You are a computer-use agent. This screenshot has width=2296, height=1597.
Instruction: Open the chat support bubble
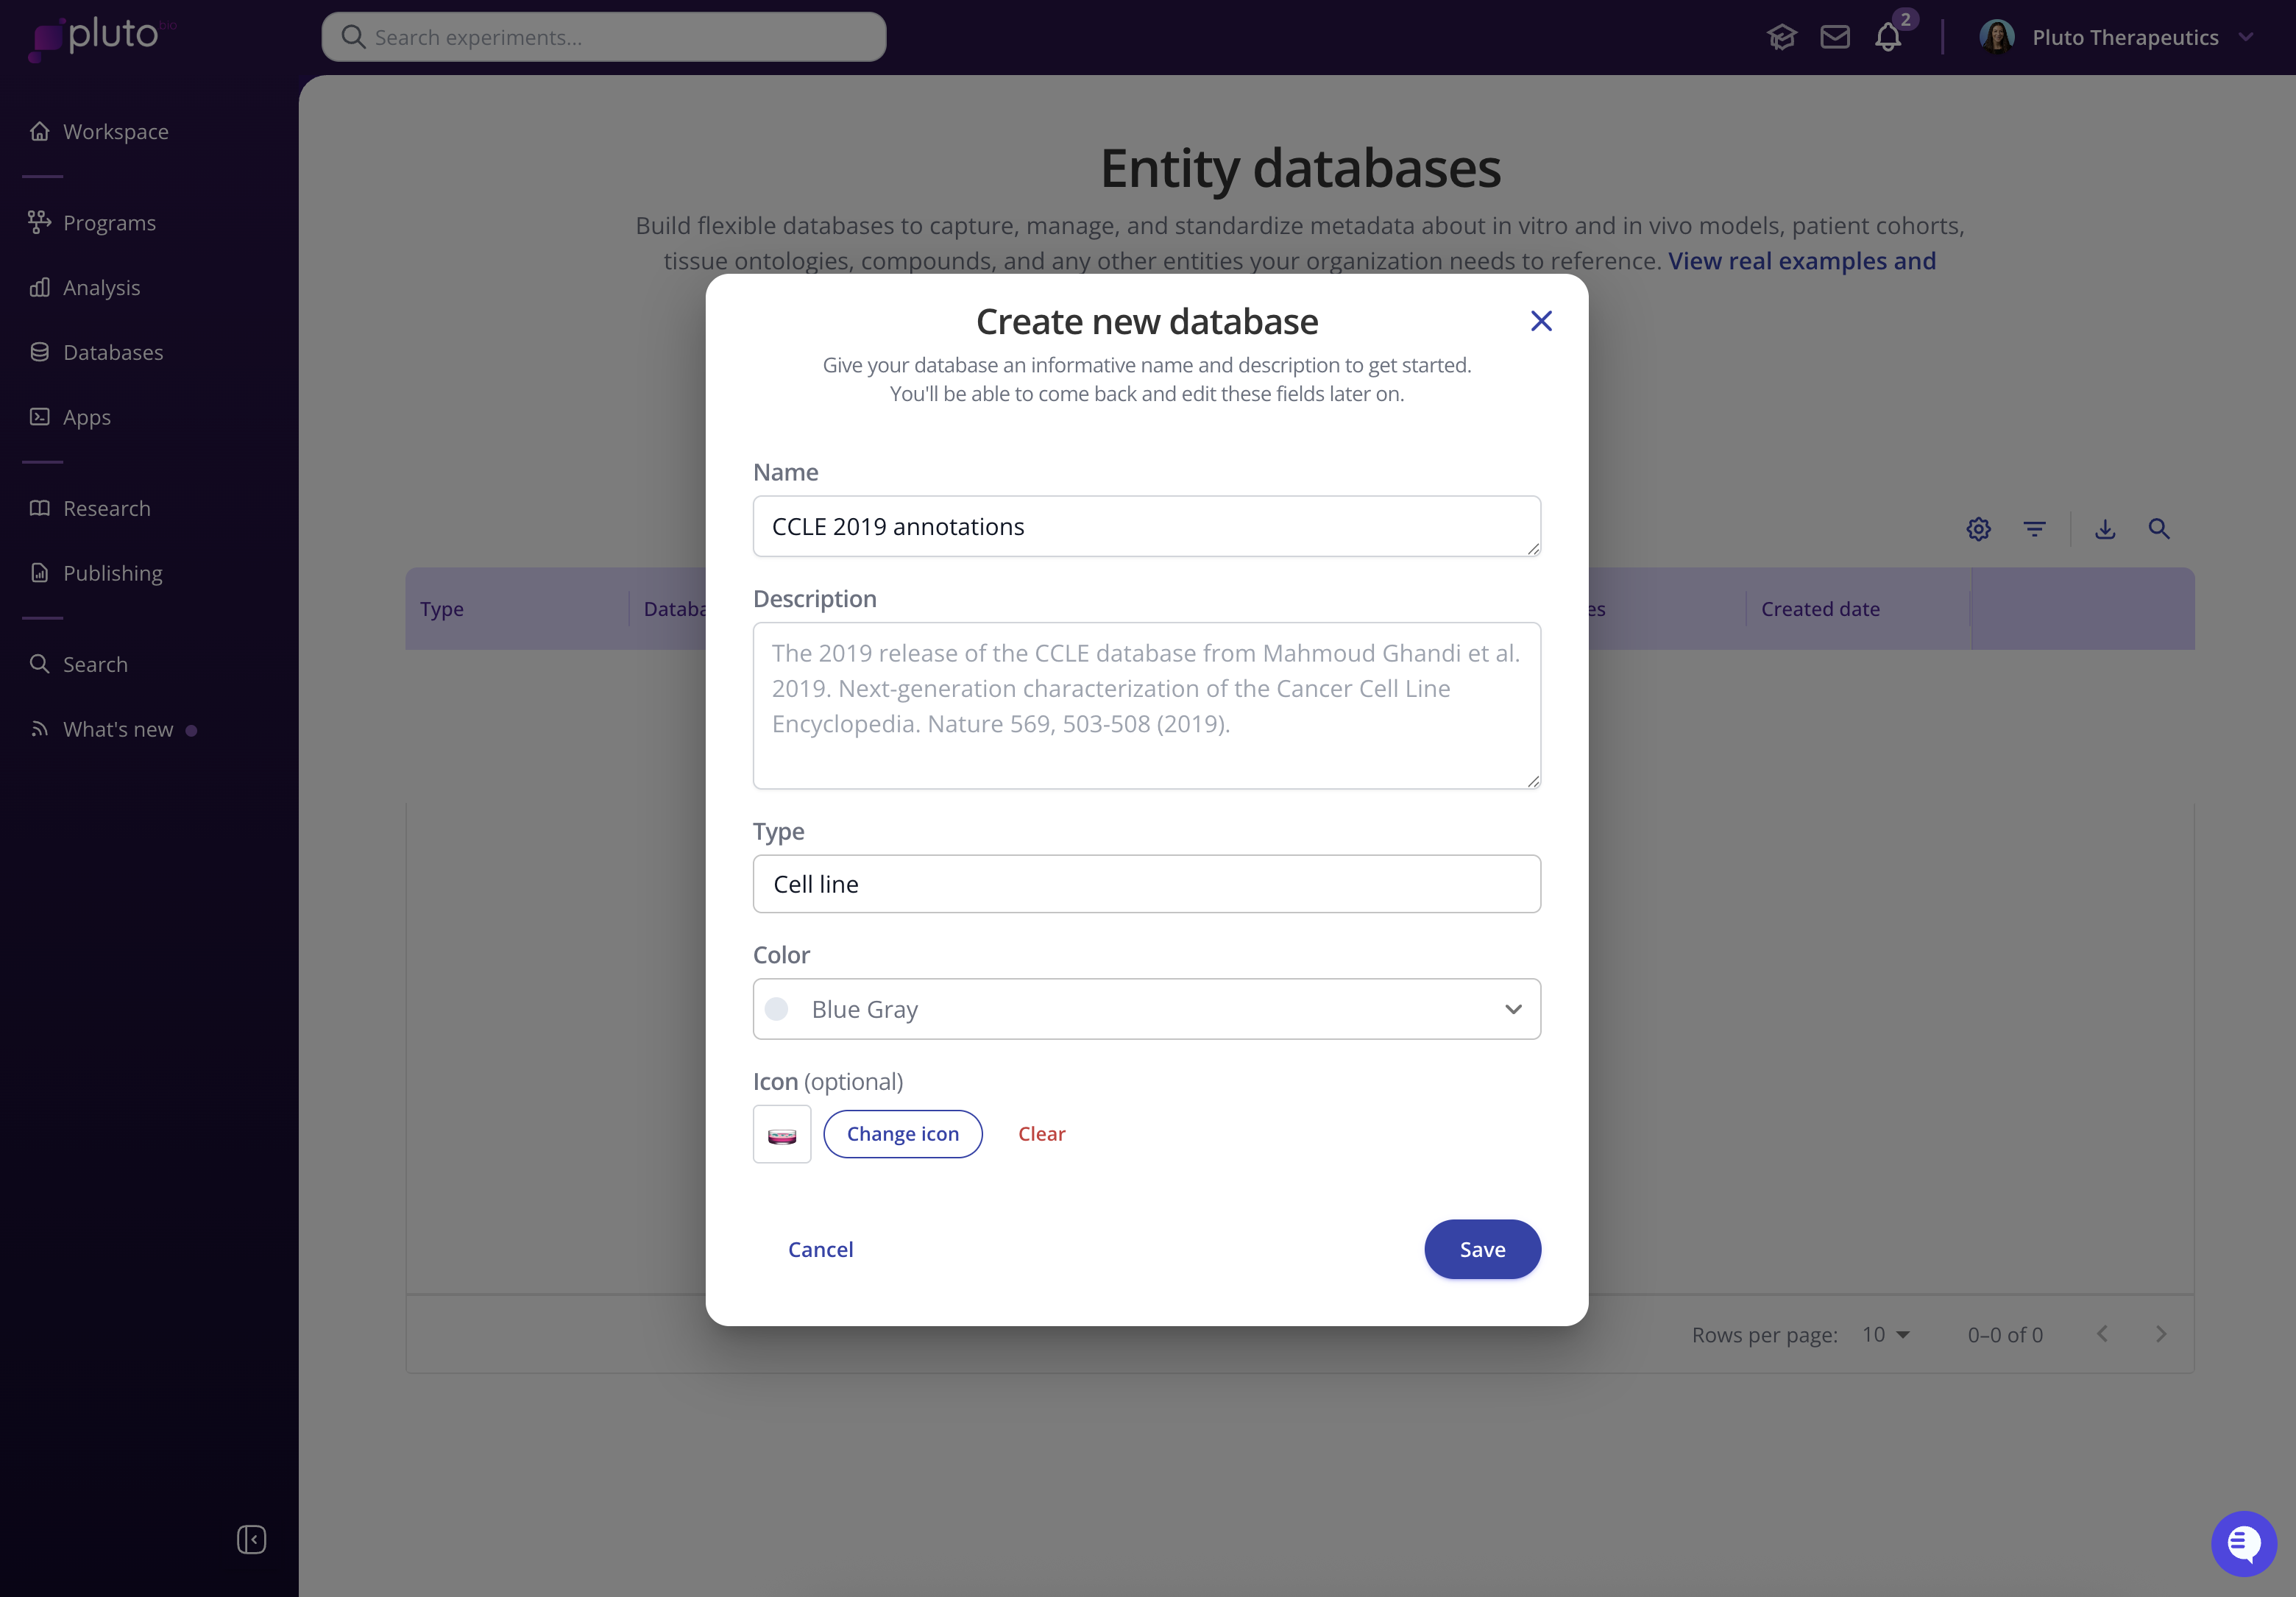(2243, 1543)
